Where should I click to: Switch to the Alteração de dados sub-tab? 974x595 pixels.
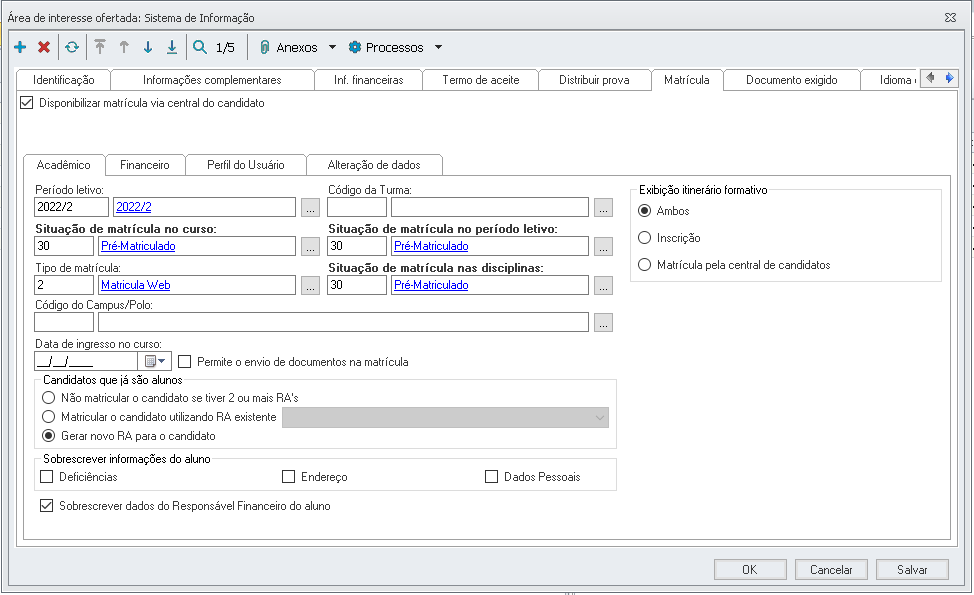click(374, 165)
